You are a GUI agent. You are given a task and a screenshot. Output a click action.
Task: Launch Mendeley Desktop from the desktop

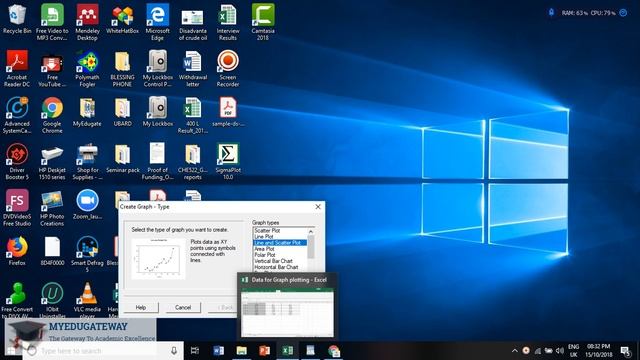click(87, 22)
